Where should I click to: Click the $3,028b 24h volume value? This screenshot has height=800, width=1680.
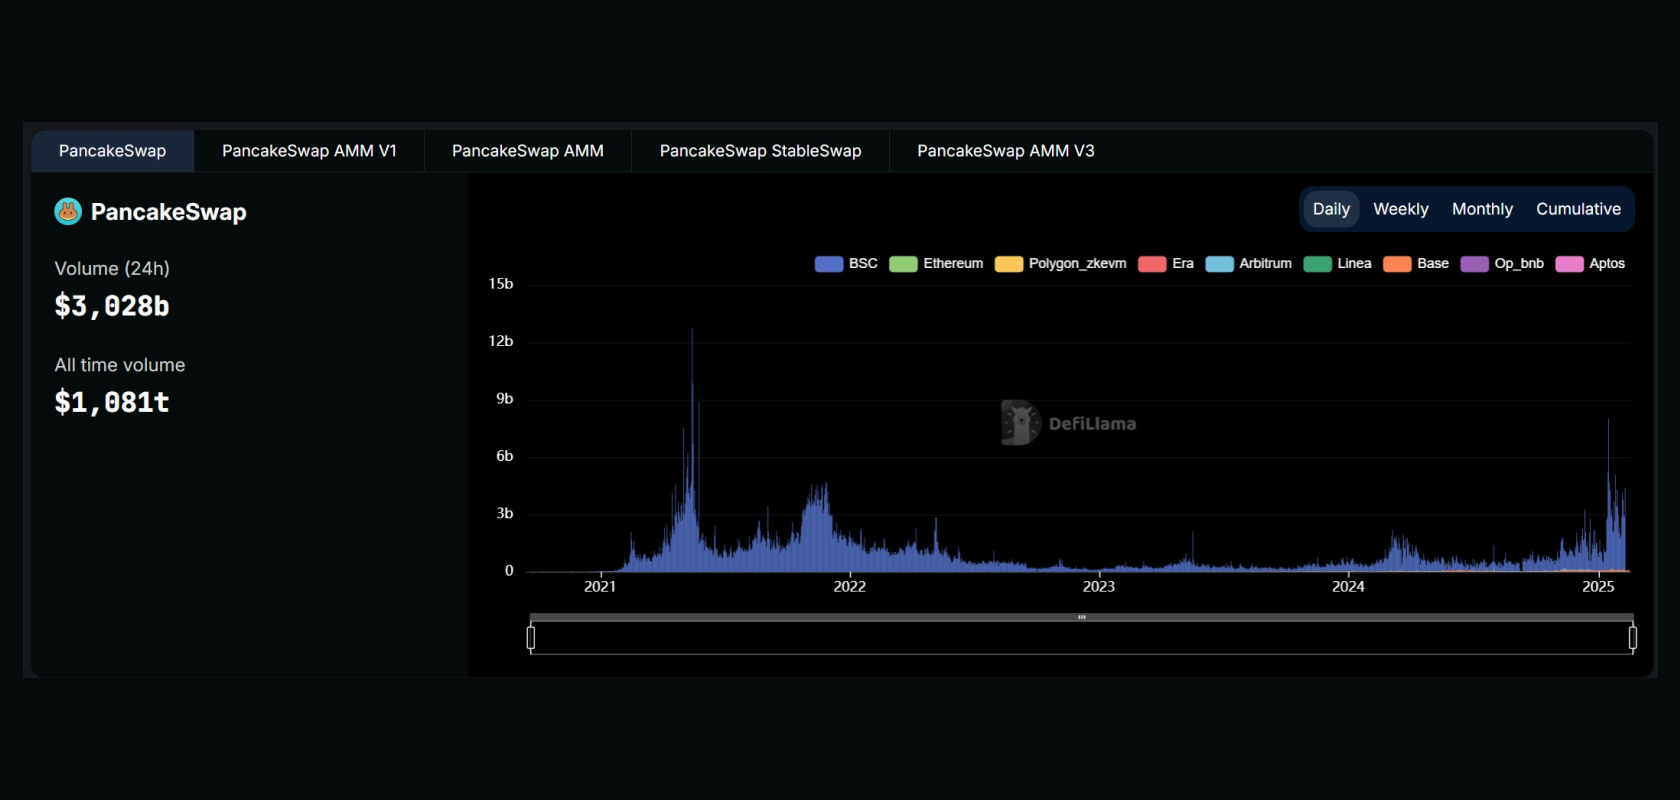click(112, 306)
